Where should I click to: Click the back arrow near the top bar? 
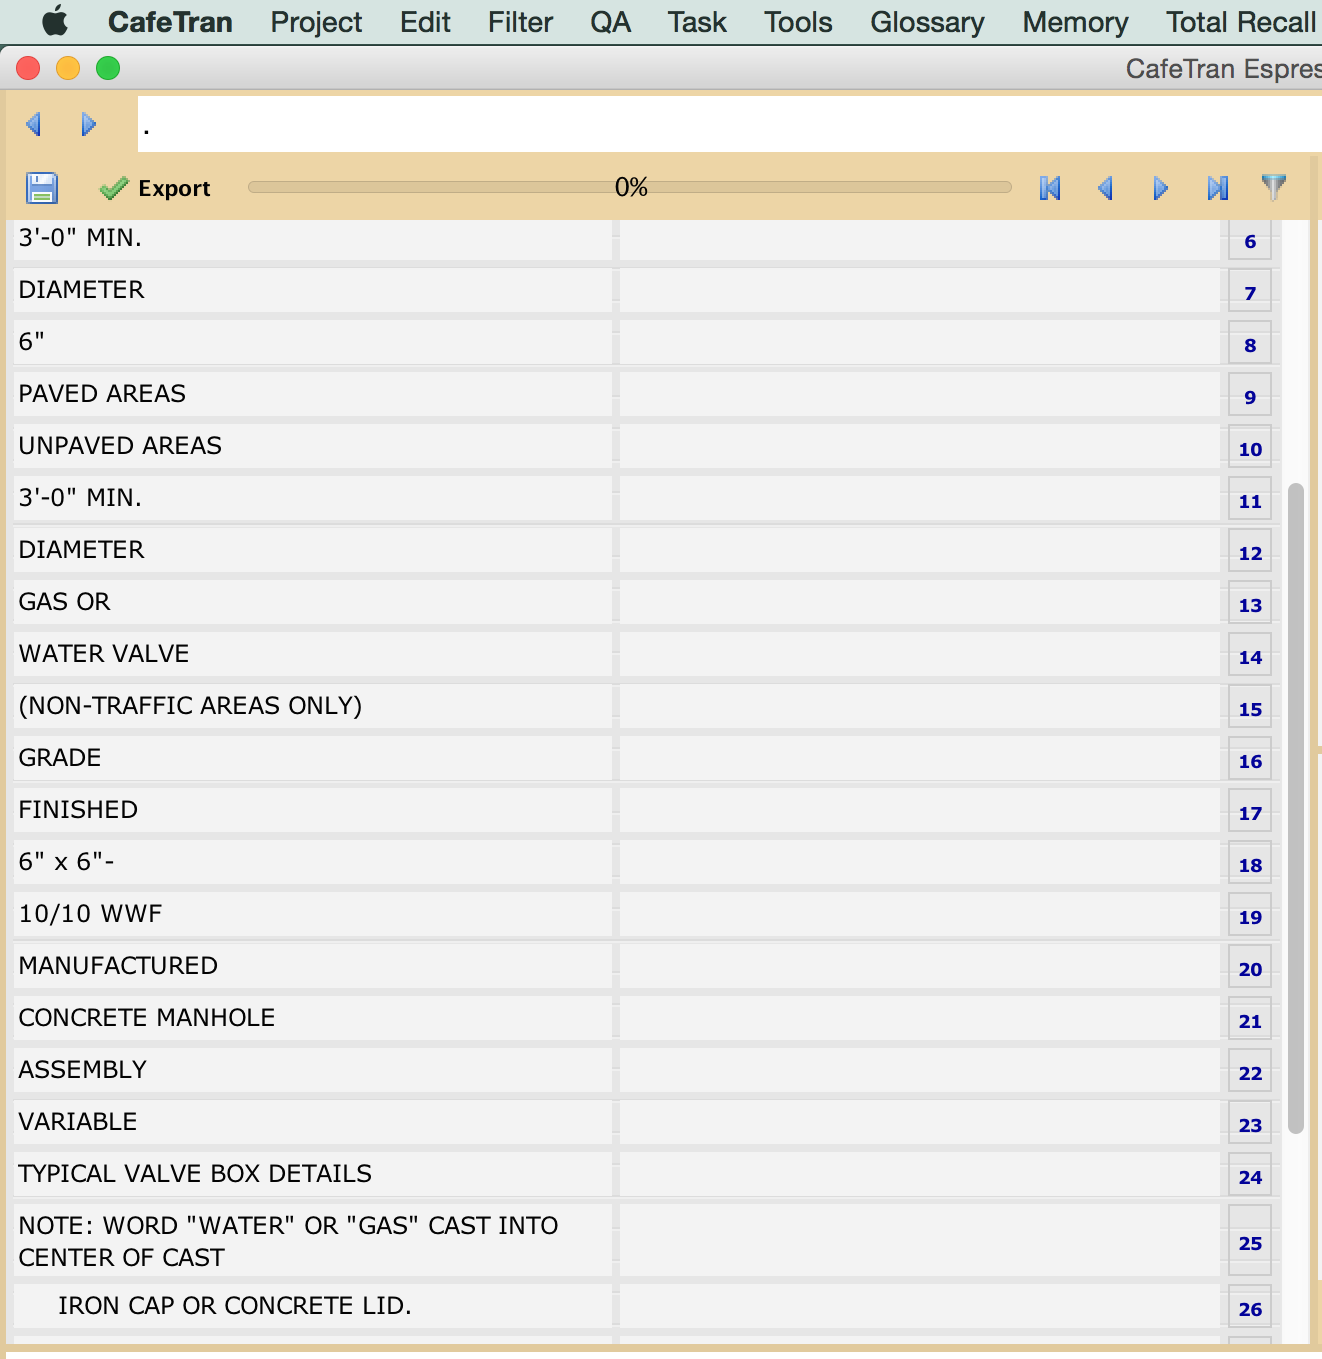[34, 124]
